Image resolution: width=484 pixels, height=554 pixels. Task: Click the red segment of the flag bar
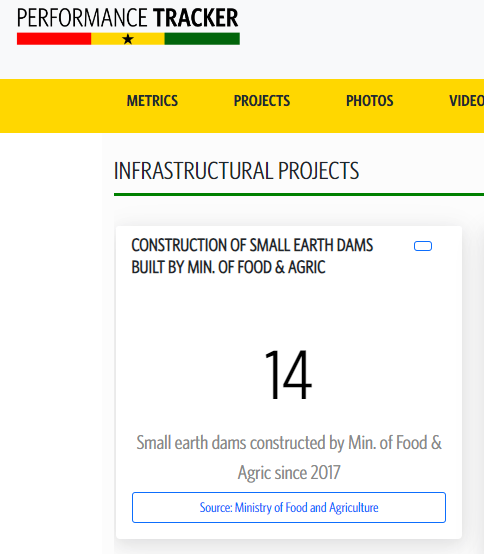click(x=54, y=39)
